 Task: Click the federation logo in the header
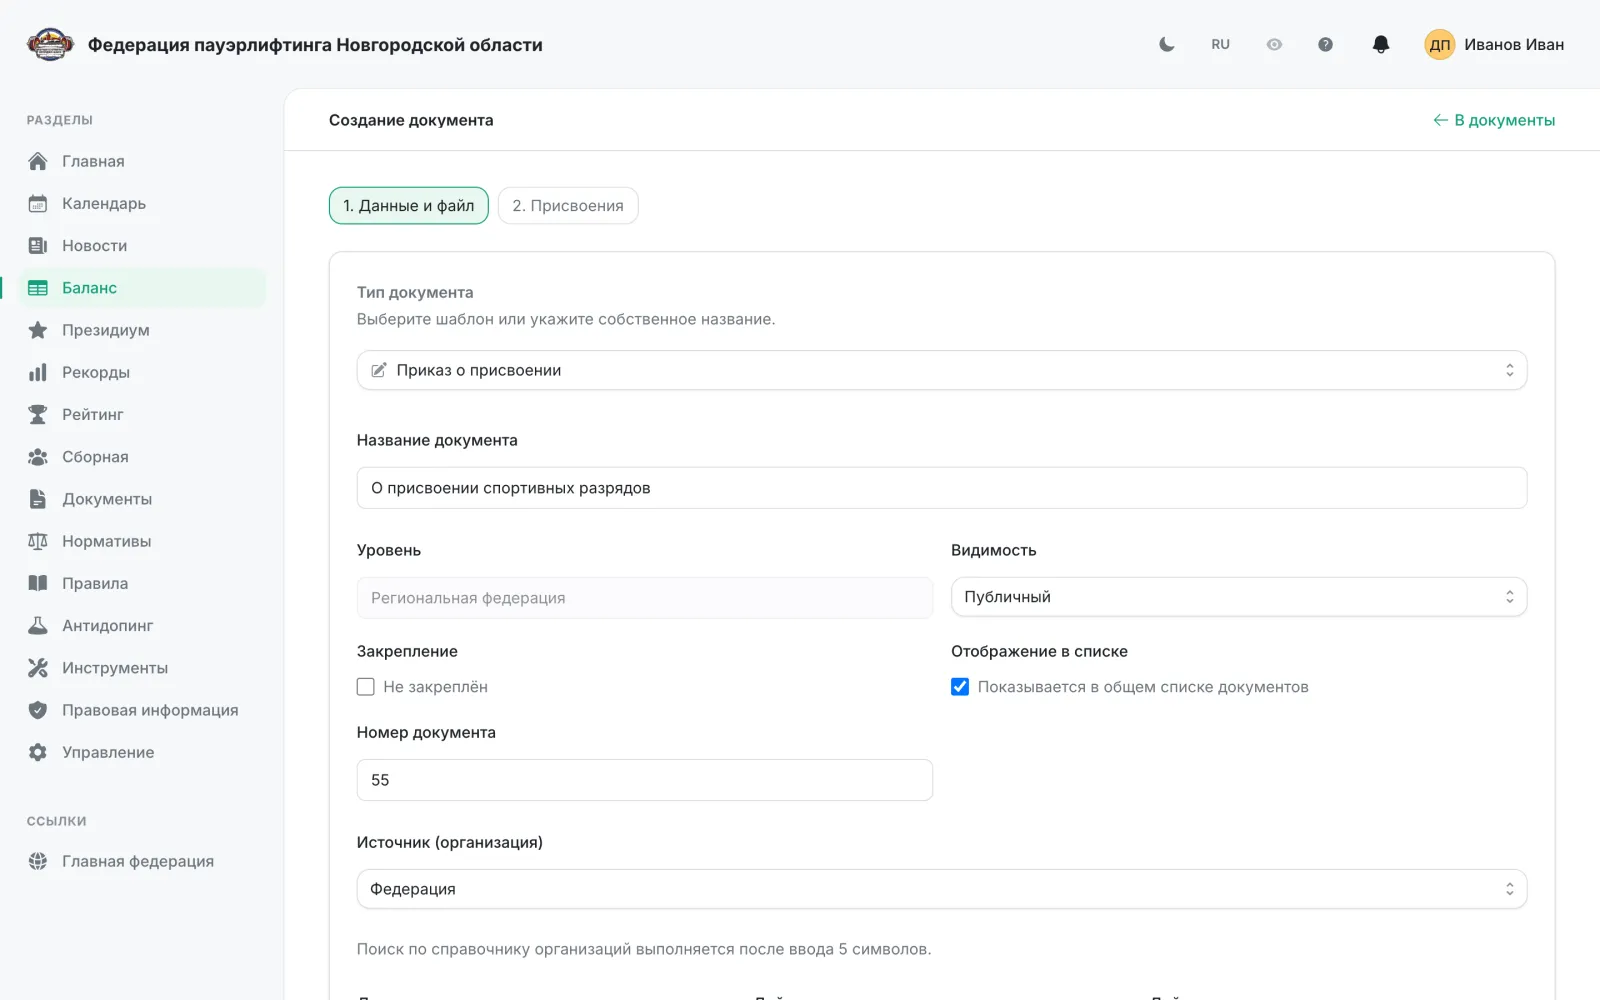click(x=50, y=44)
